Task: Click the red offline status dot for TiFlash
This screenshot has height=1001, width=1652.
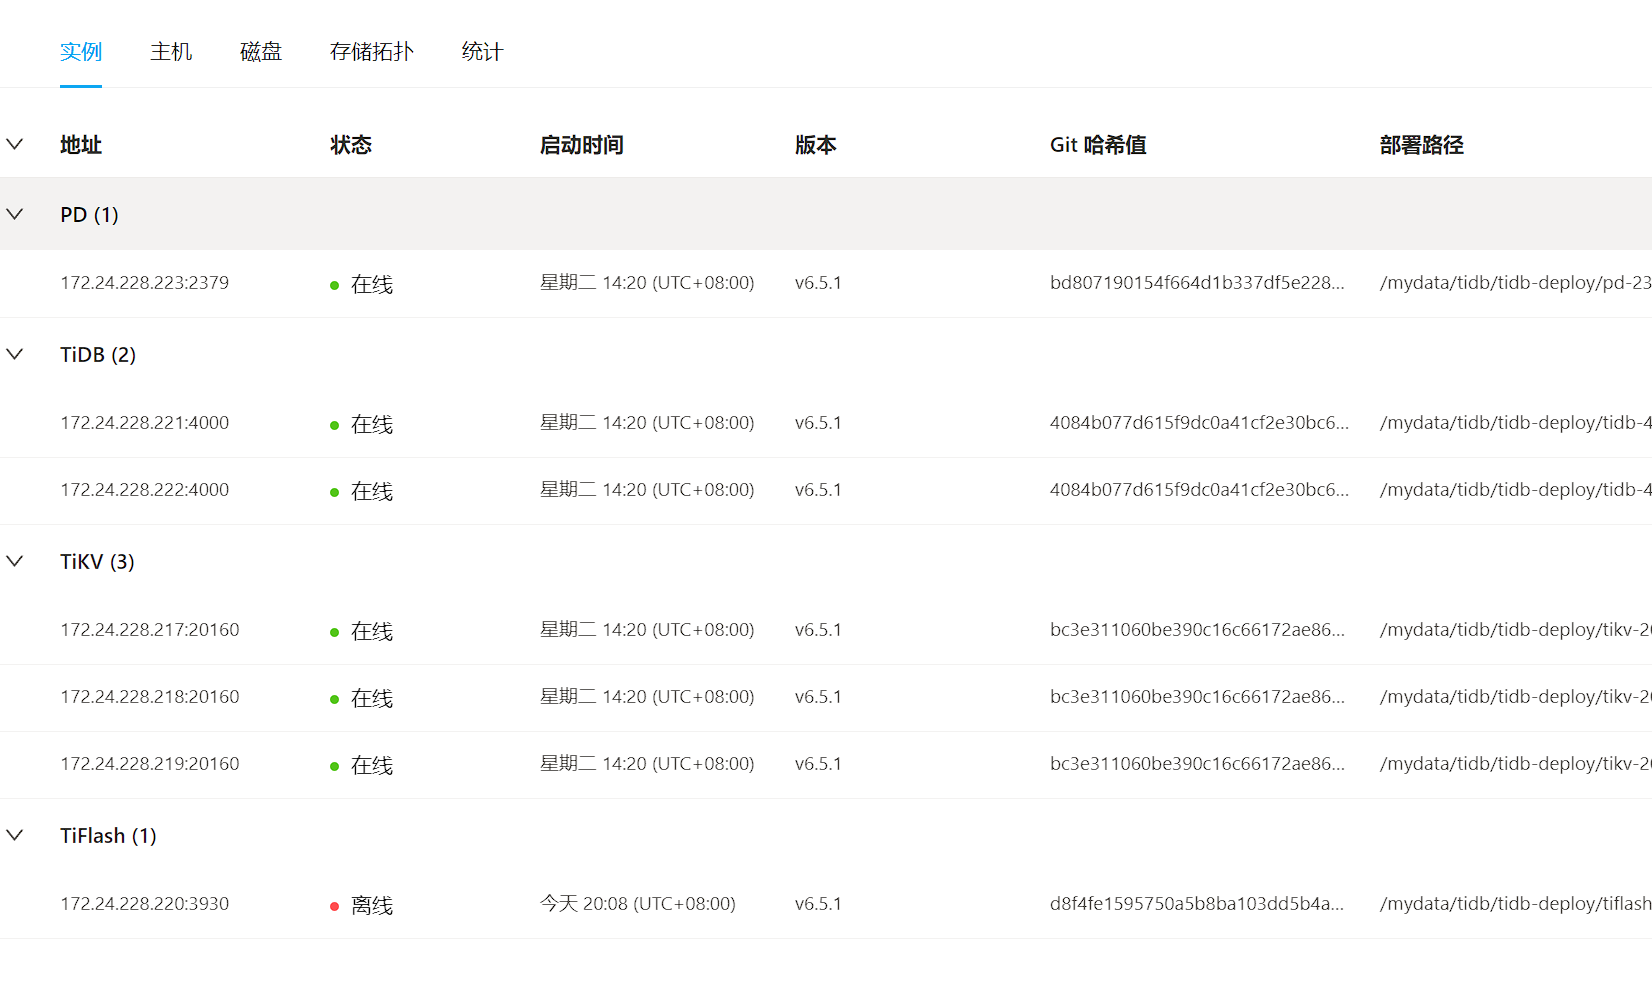Action: pyautogui.click(x=335, y=906)
